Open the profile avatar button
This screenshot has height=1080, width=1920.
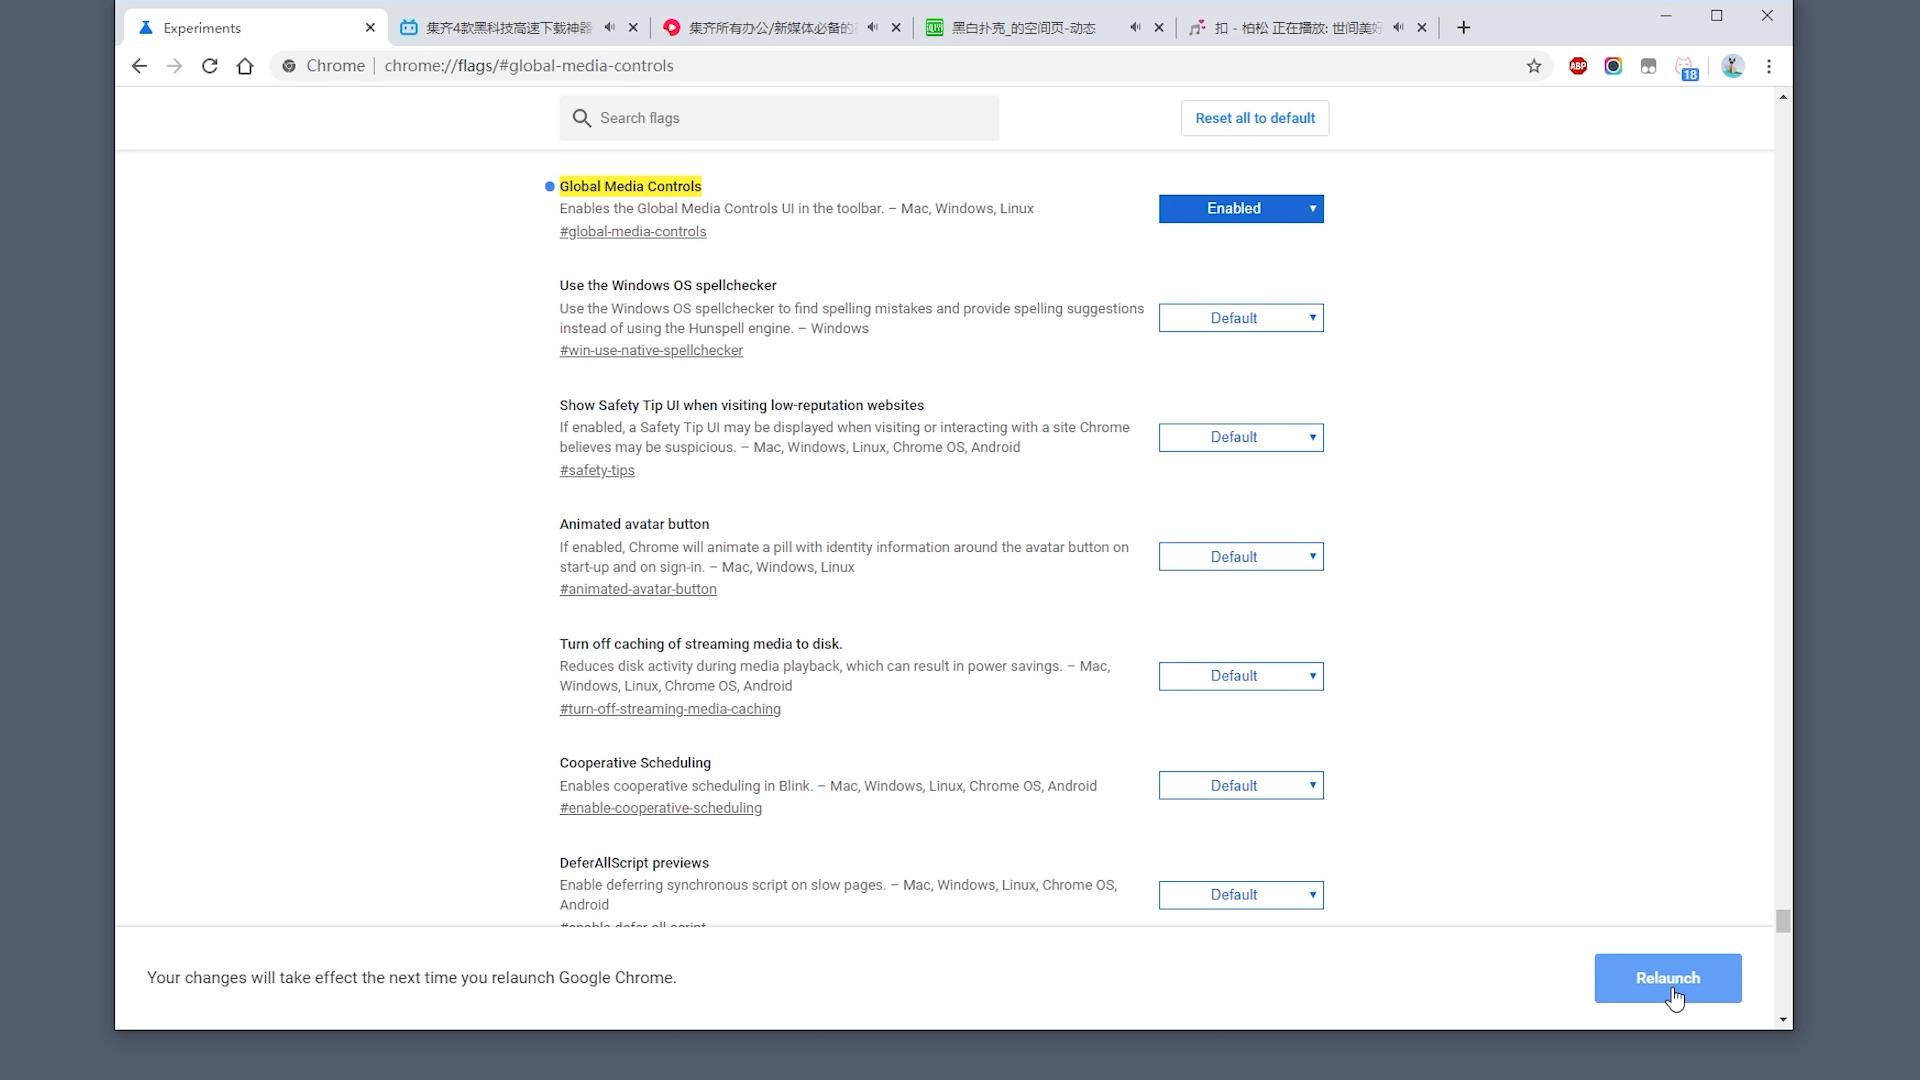click(1733, 66)
